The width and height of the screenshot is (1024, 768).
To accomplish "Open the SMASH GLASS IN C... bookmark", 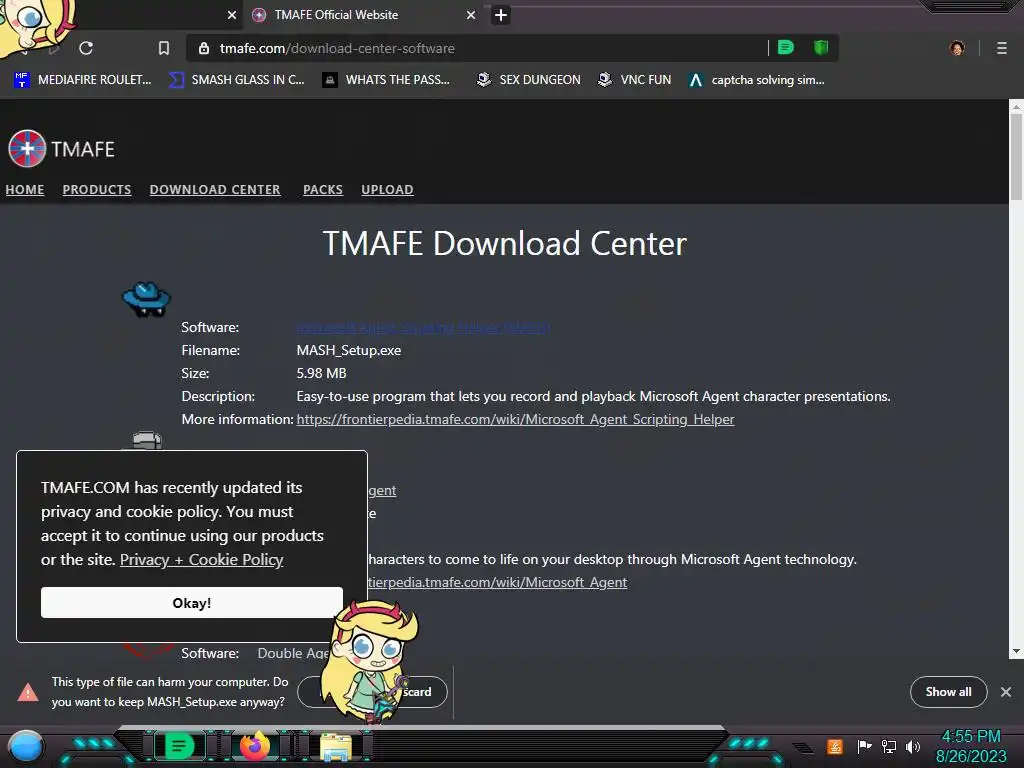I will (x=237, y=80).
